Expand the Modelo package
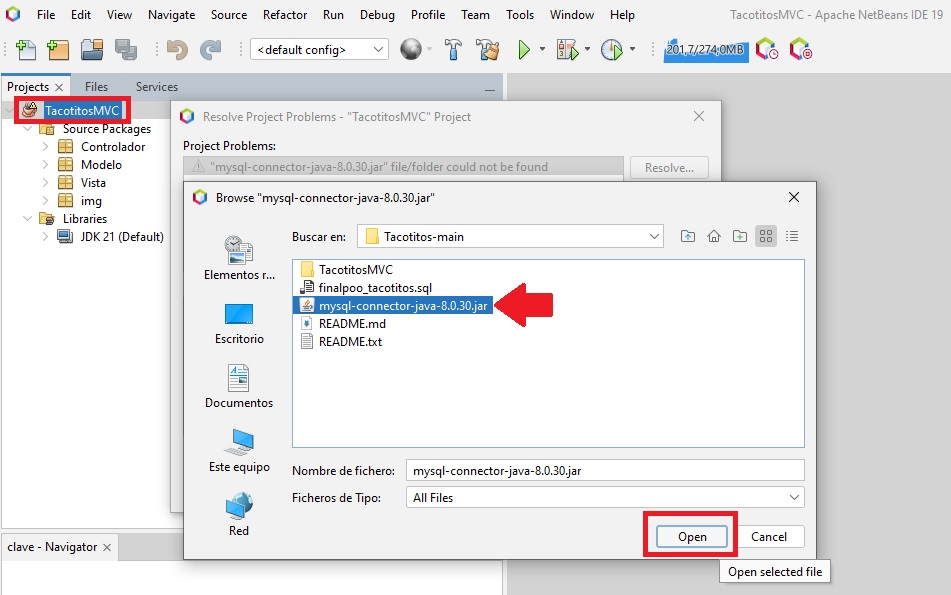Image resolution: width=951 pixels, height=595 pixels. 45,164
